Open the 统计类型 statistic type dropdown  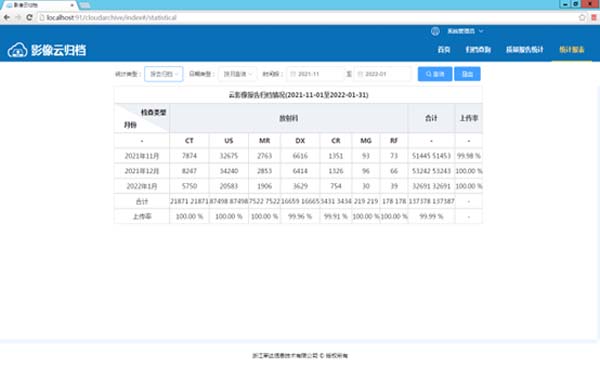[164, 74]
